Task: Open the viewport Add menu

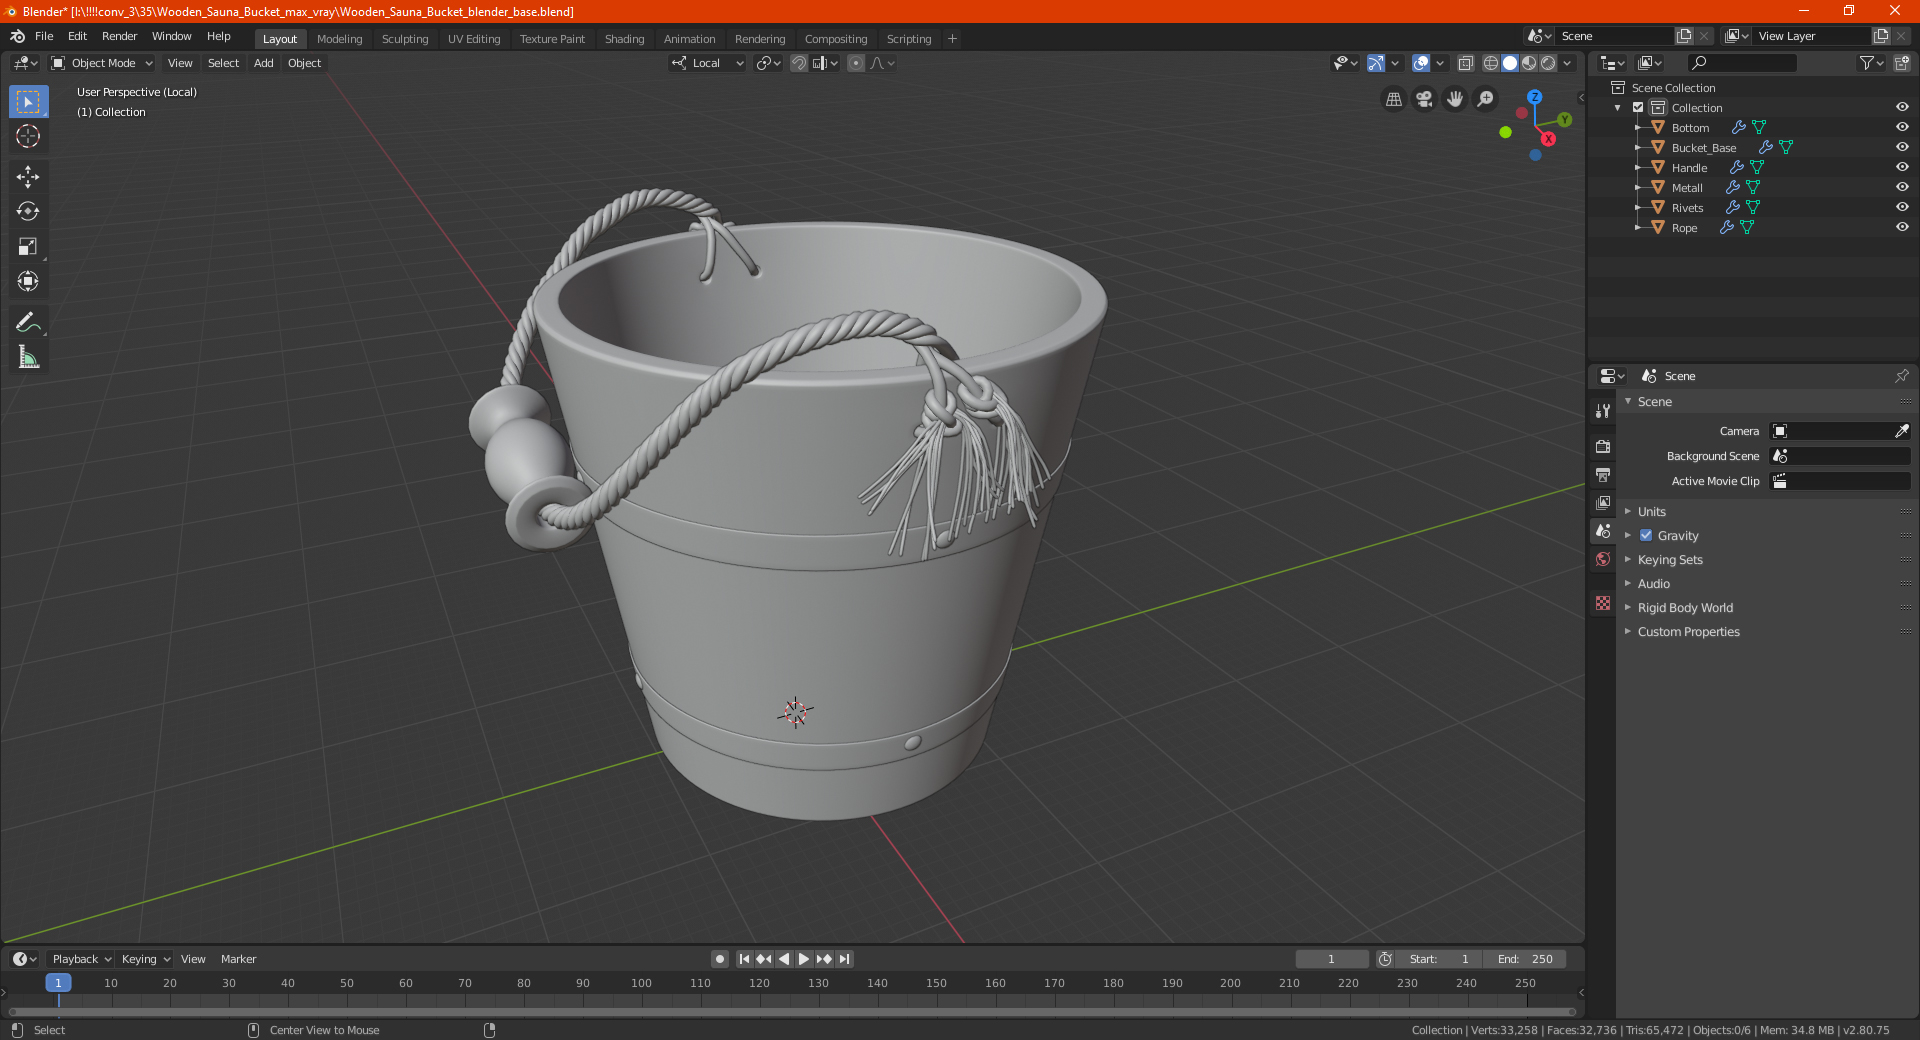Action: point(264,63)
